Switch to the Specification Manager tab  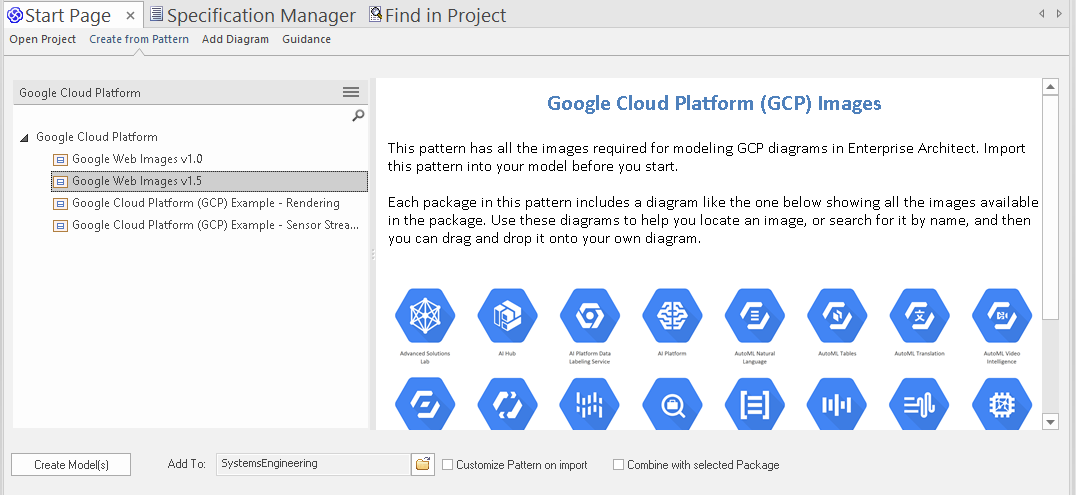click(x=252, y=15)
